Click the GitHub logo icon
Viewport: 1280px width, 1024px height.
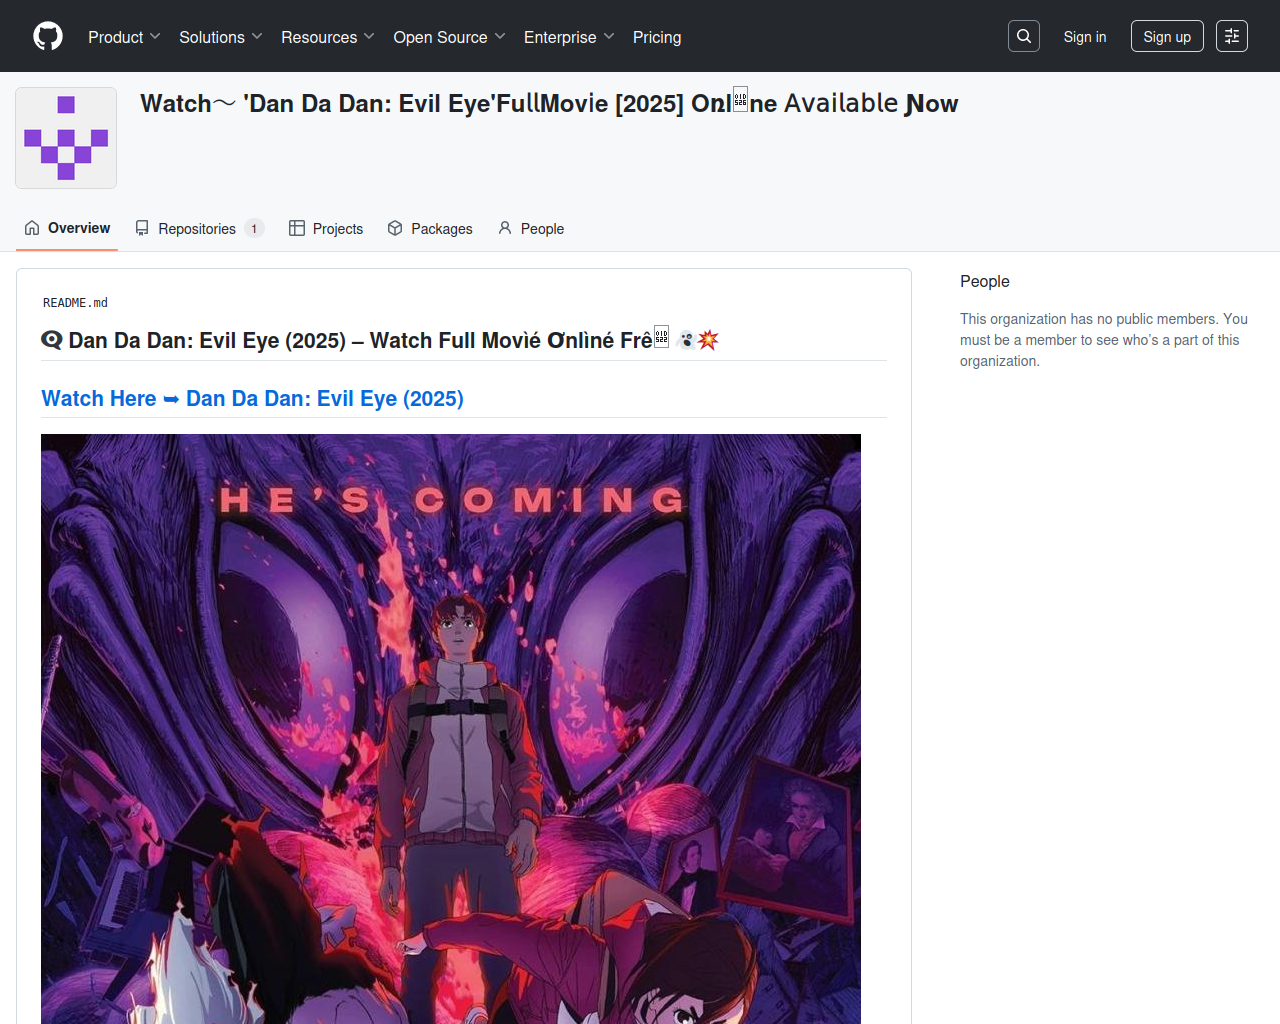tap(48, 36)
